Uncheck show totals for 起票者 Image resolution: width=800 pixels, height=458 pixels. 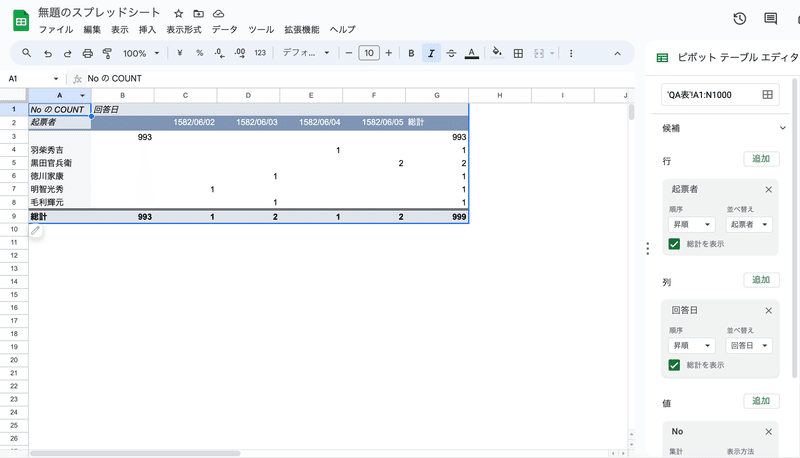[674, 244]
